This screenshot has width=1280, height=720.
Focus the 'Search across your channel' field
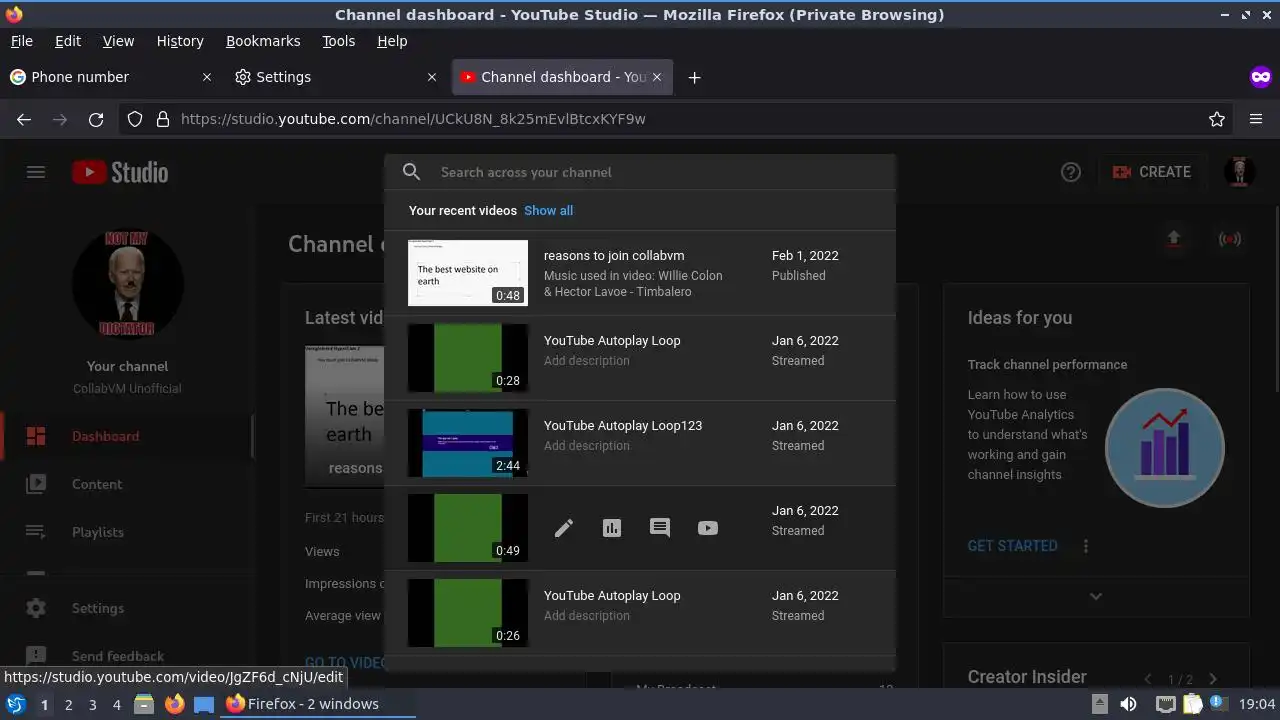coord(660,172)
